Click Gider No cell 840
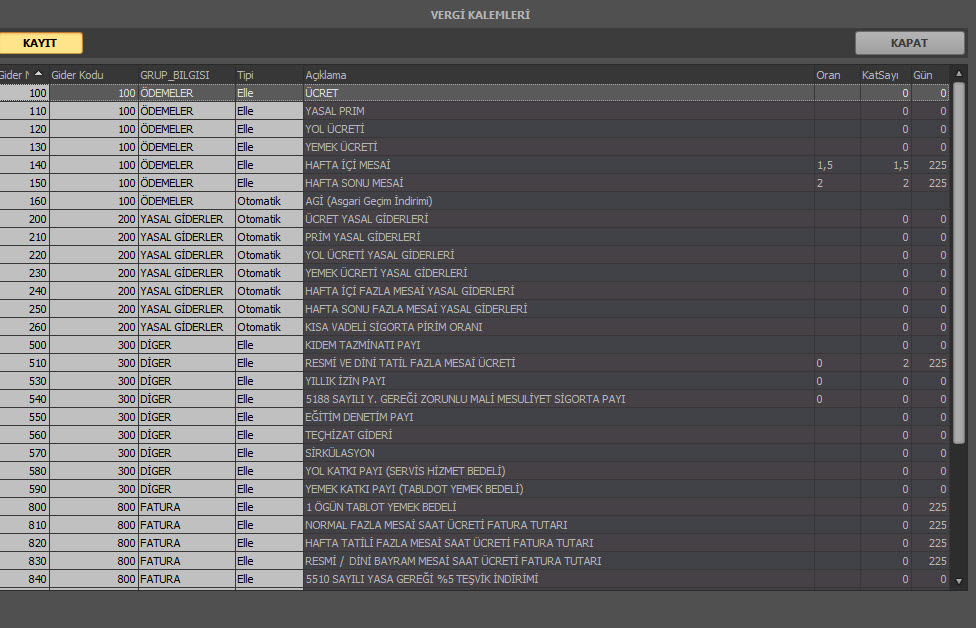The height and width of the screenshot is (628, 976). (24, 580)
